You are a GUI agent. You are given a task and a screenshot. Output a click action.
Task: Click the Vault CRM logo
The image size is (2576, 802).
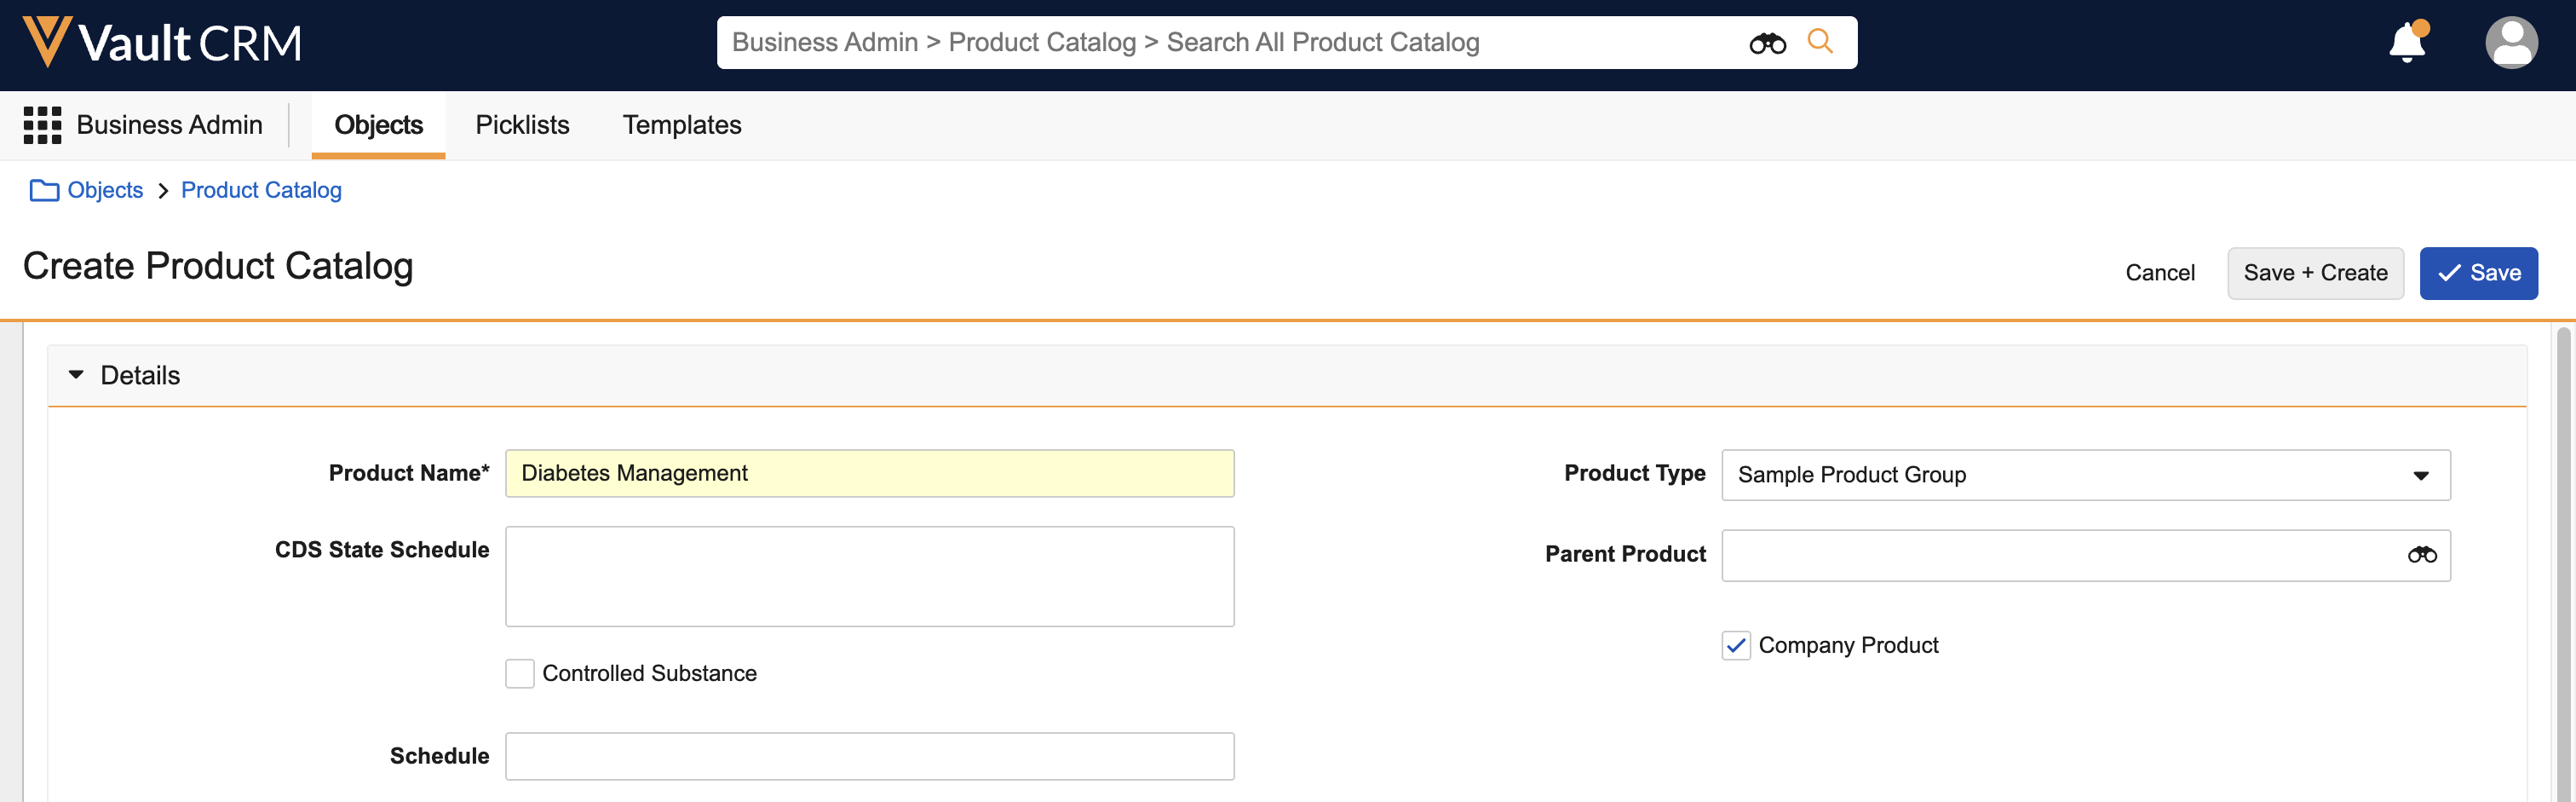click(x=162, y=43)
